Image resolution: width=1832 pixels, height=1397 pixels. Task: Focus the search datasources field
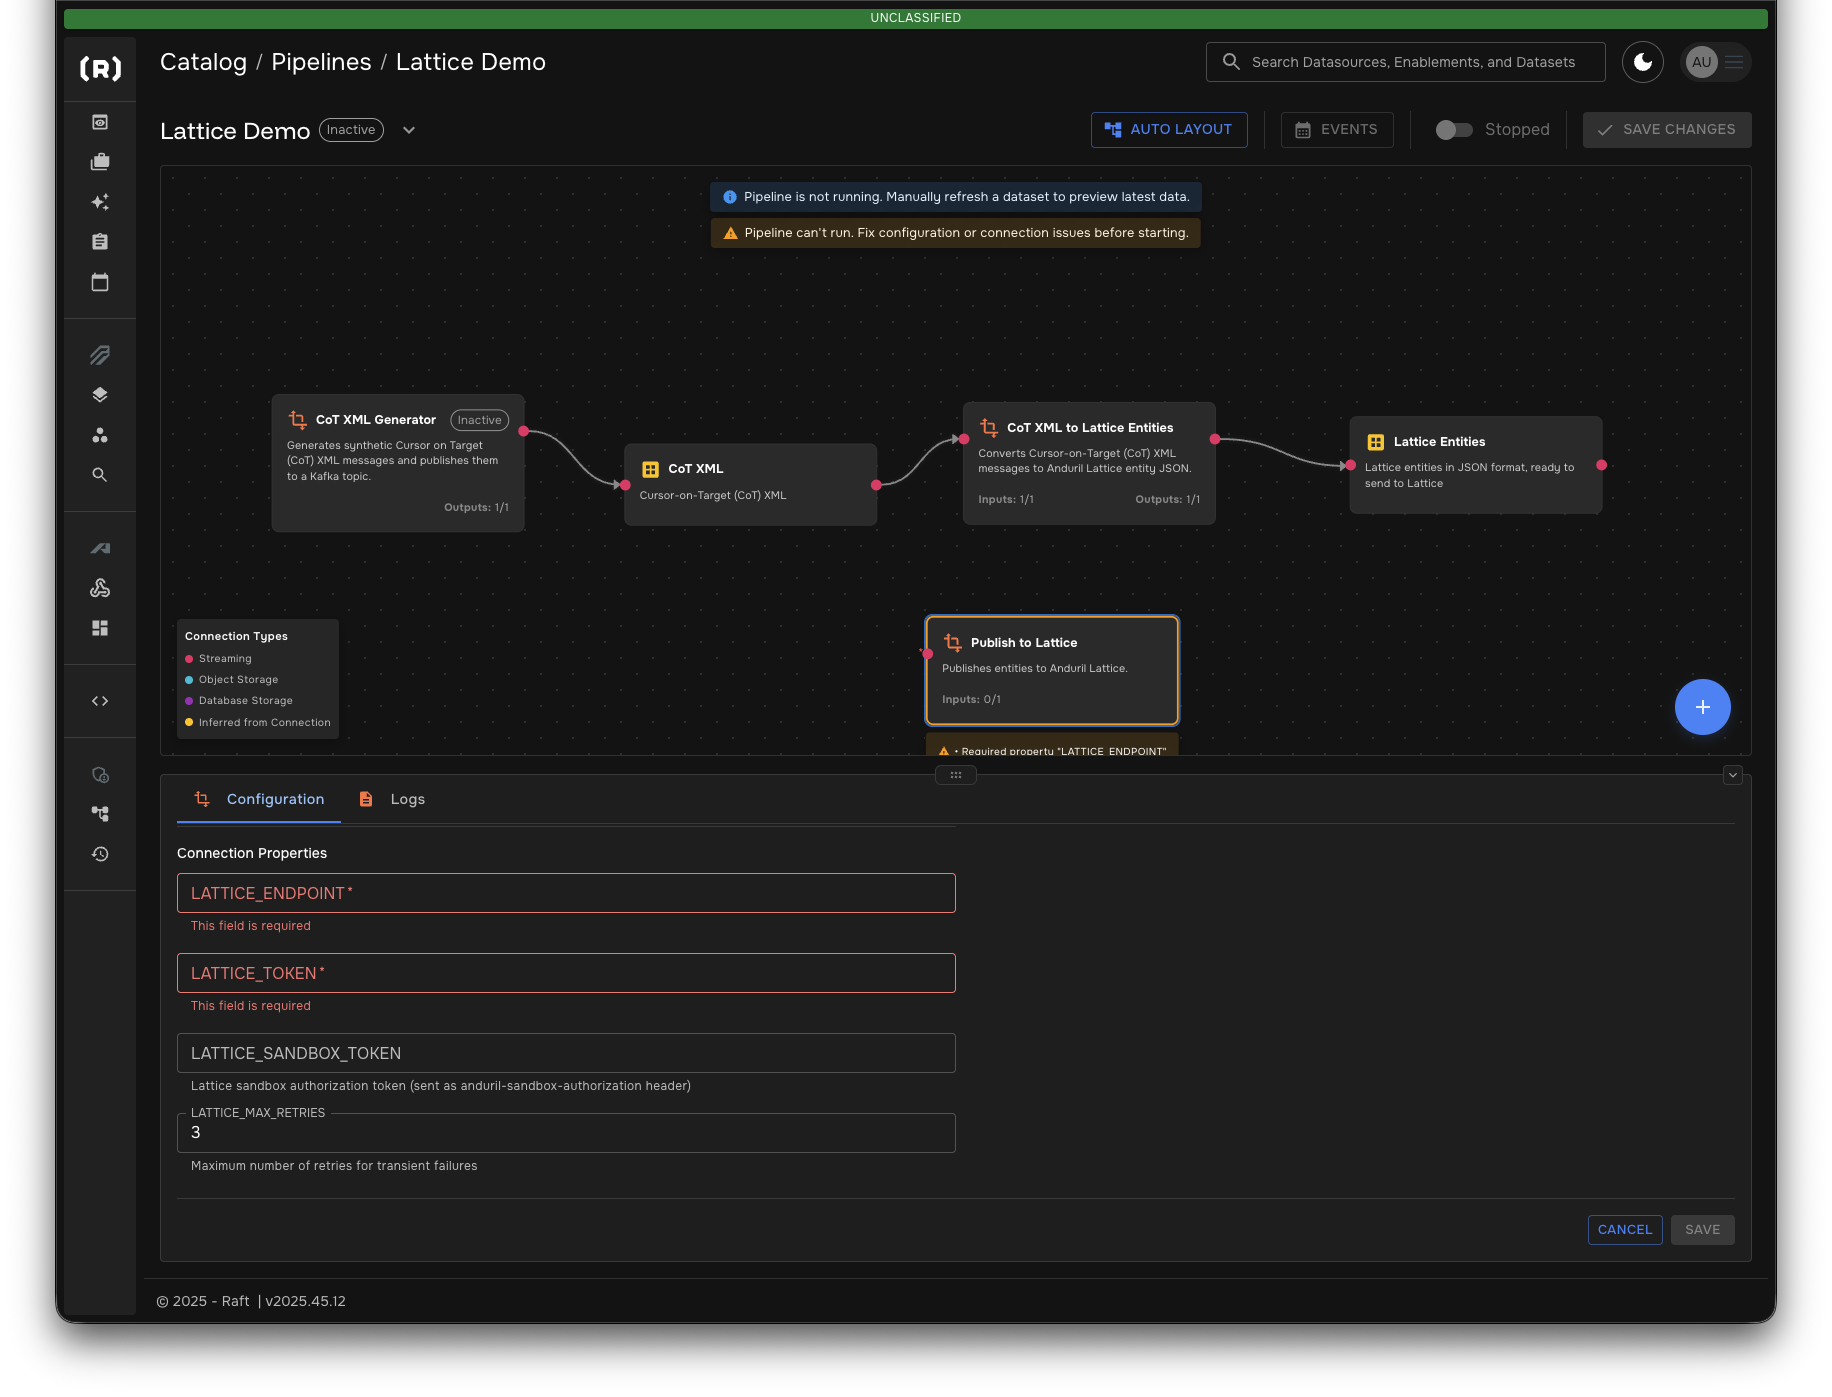coord(1406,62)
